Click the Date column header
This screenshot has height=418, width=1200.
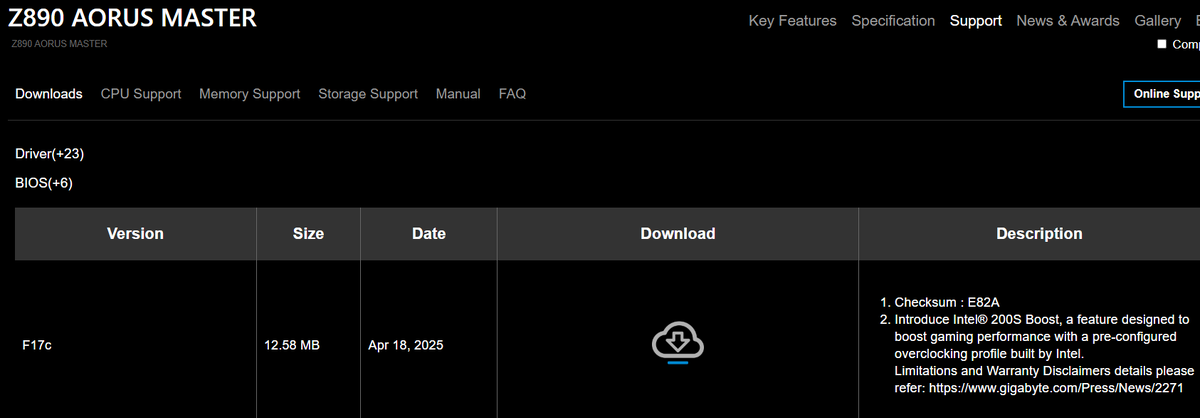(x=429, y=234)
